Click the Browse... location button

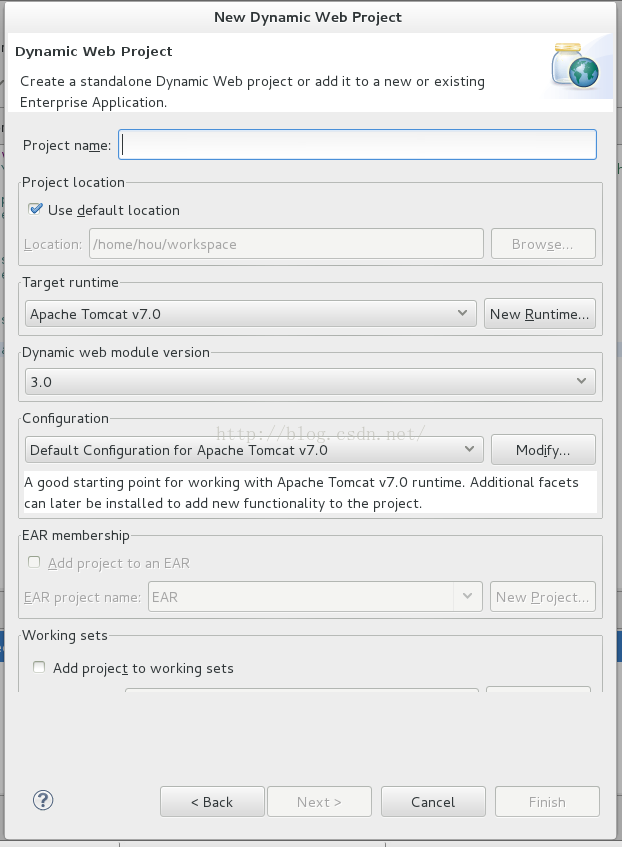[543, 244]
